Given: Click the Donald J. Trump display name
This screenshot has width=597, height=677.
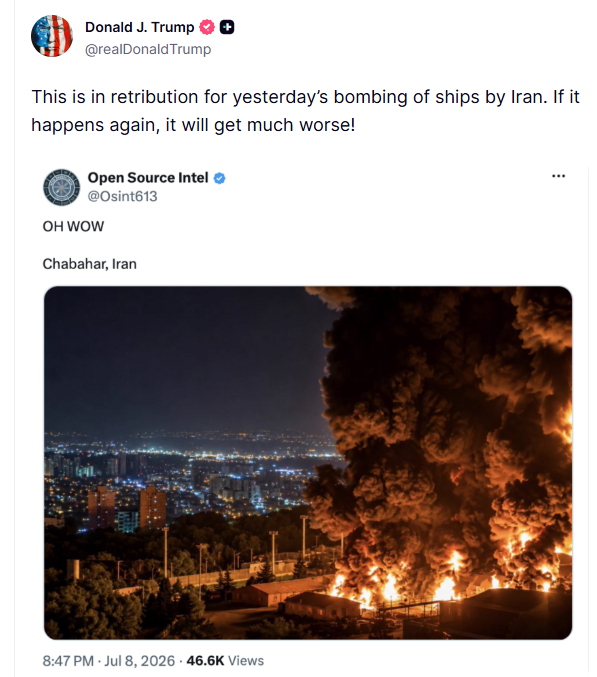Looking at the screenshot, I should tap(139, 27).
